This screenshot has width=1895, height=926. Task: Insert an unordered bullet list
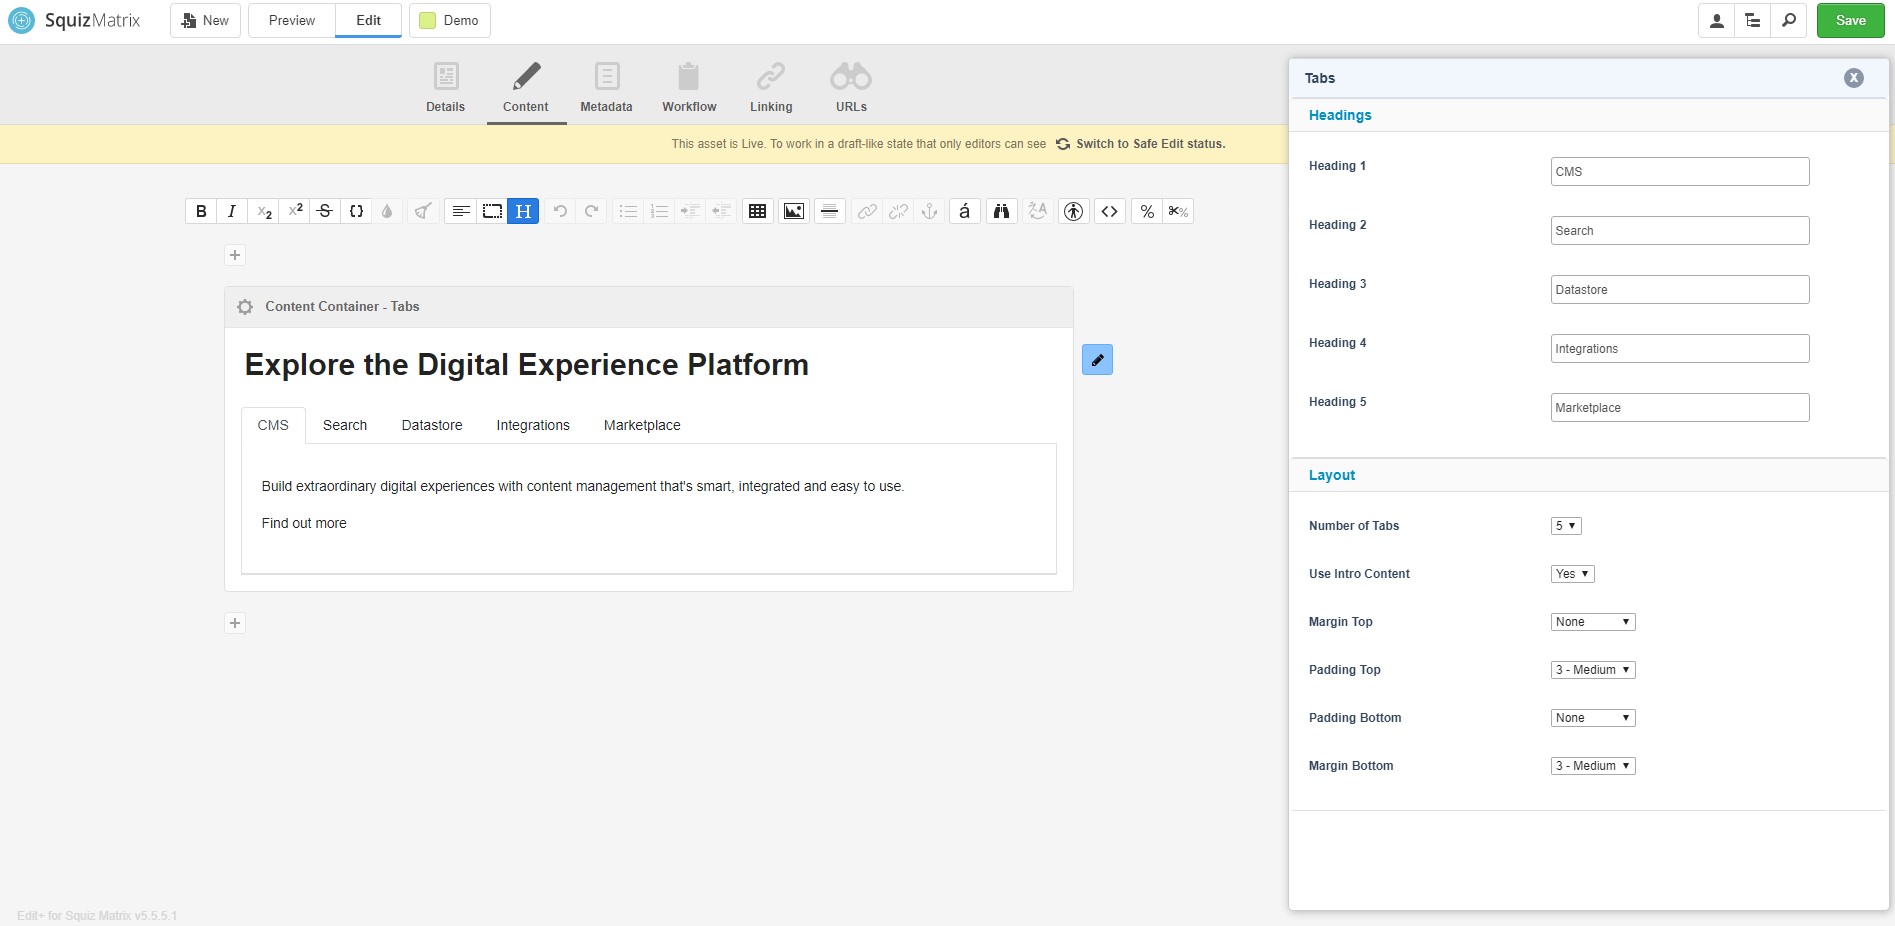[628, 211]
